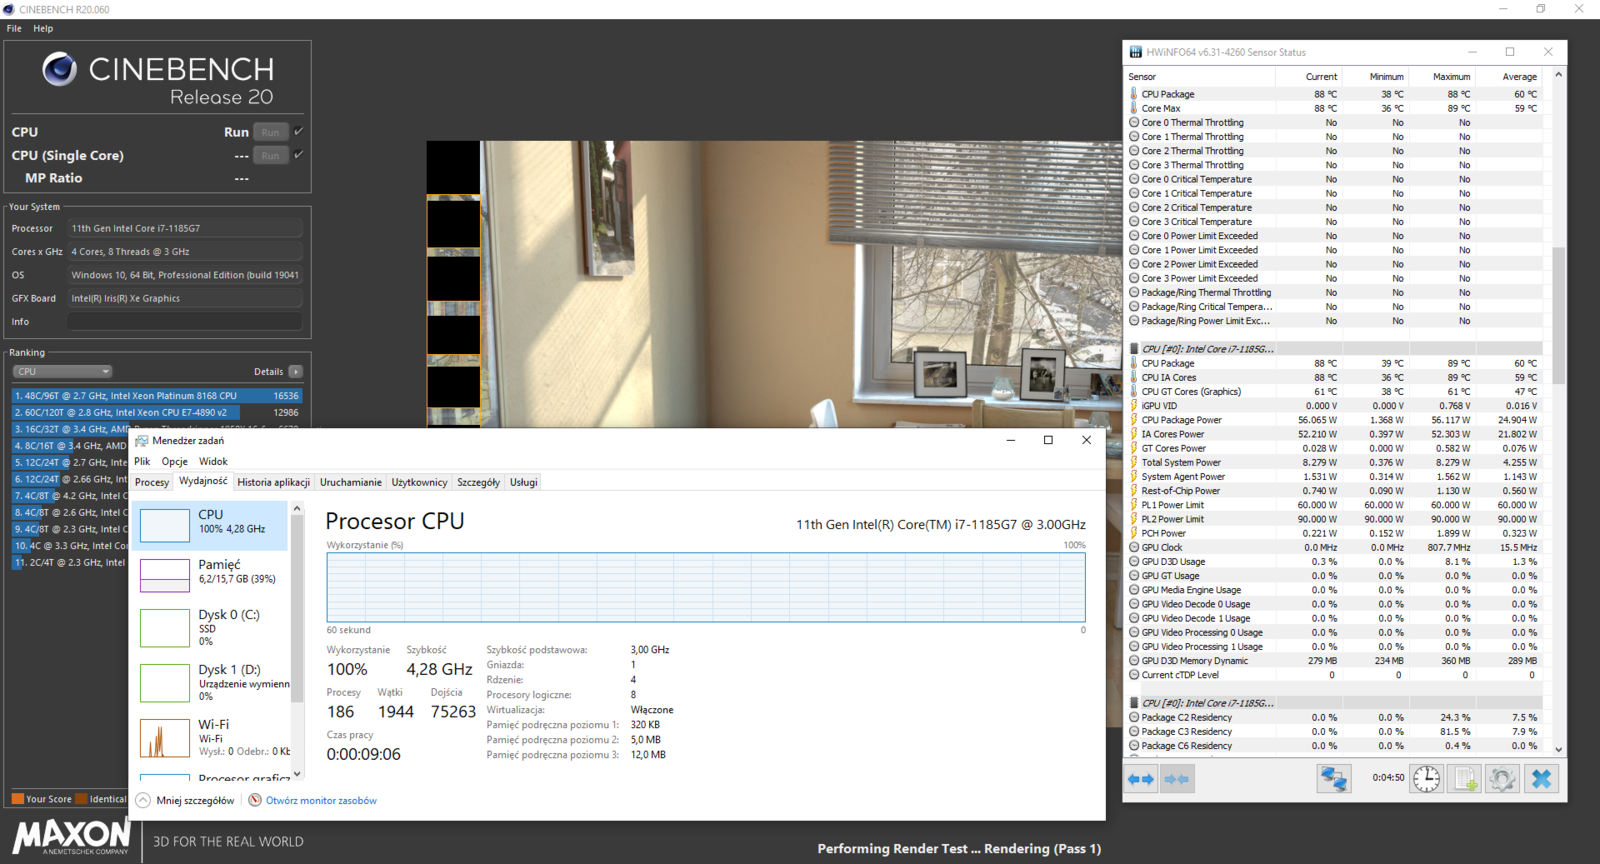Click Task Manager sidebar scroll-up arrow
Viewport: 1600px width, 864px height.
(297, 509)
